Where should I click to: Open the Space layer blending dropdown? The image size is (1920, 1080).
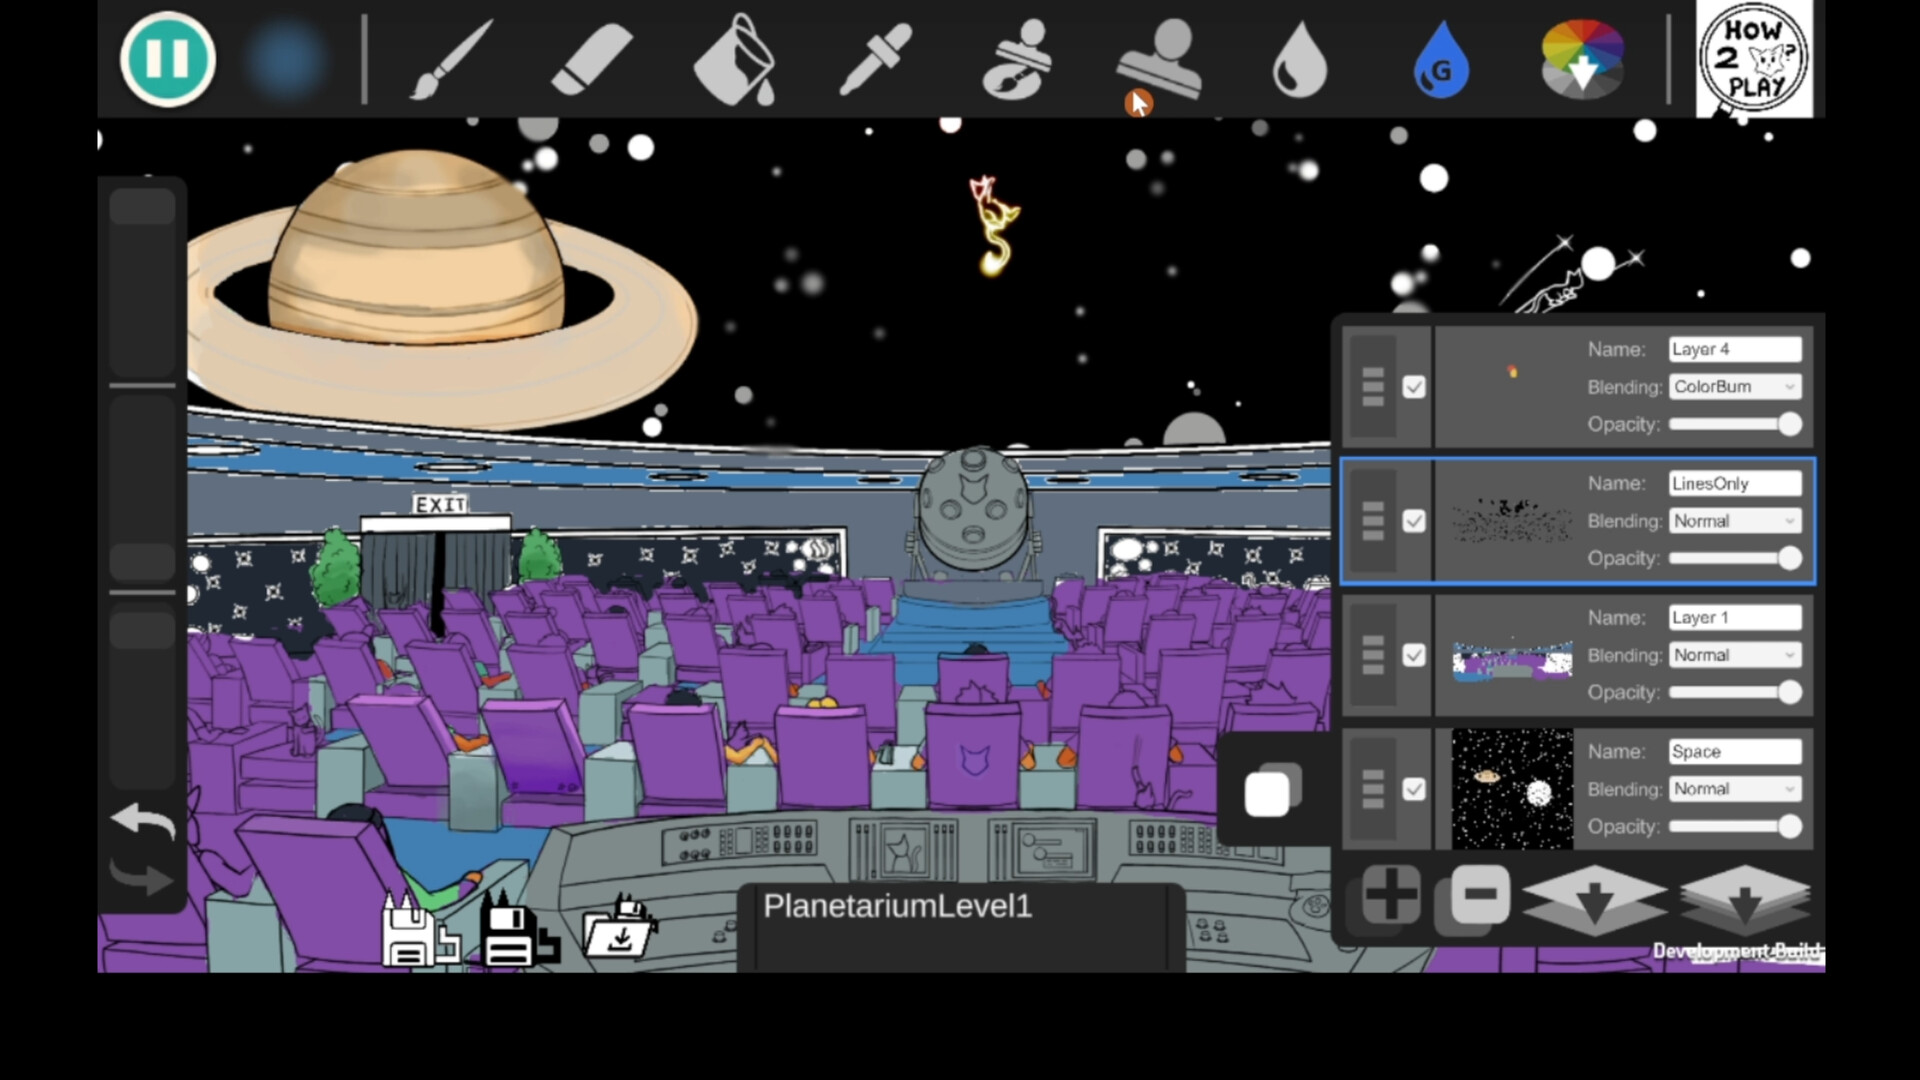[x=1734, y=789]
